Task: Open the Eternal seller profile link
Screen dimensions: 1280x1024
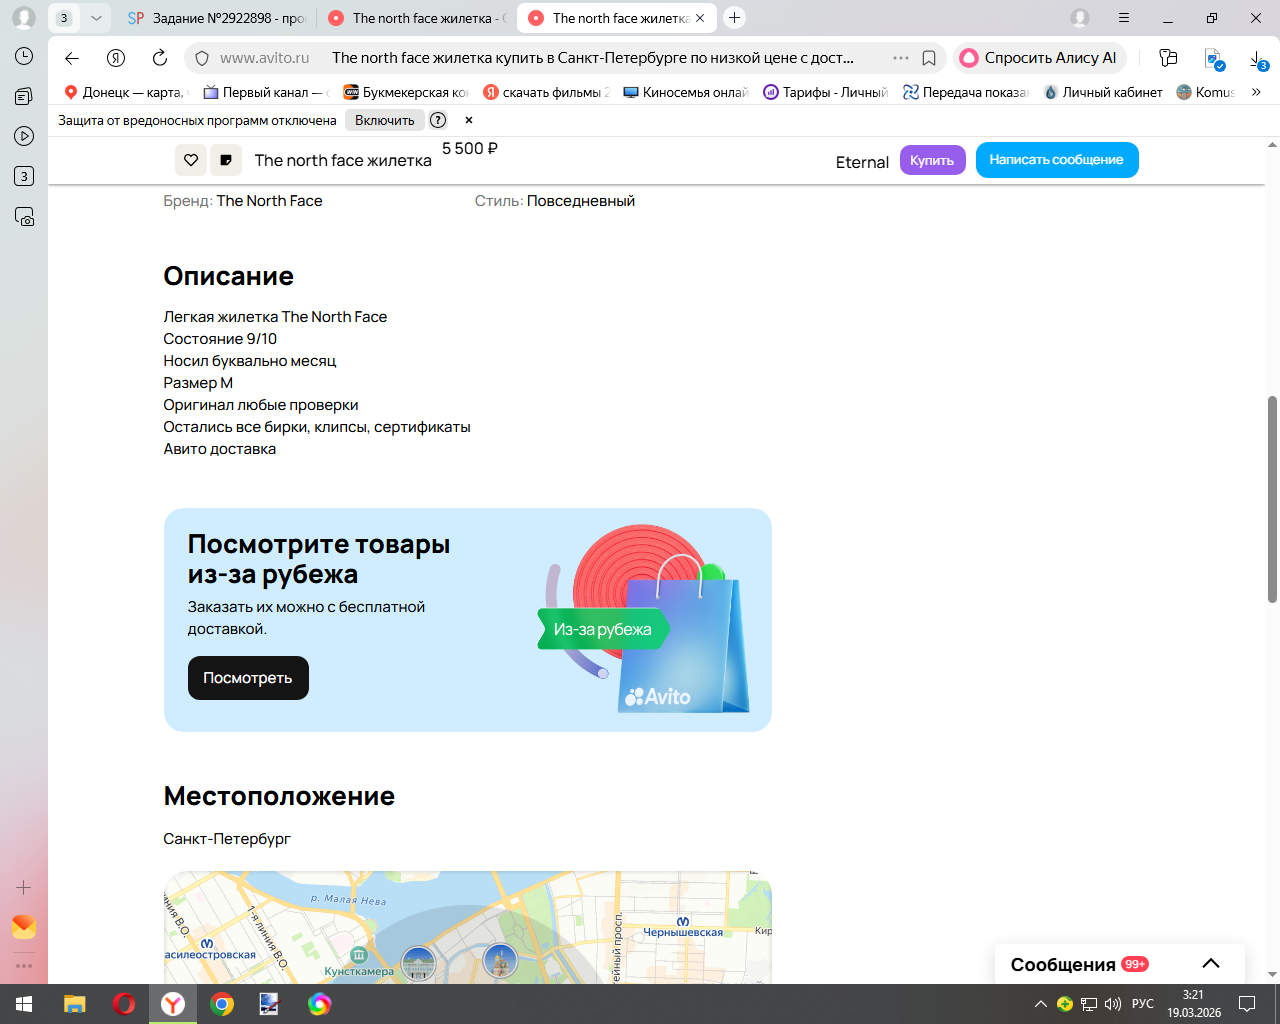Action: click(x=862, y=162)
